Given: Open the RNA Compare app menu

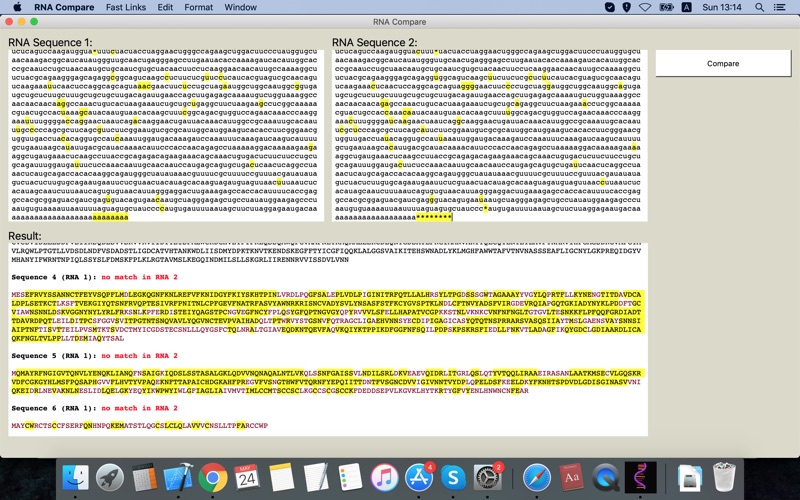Looking at the screenshot, I should click(64, 7).
